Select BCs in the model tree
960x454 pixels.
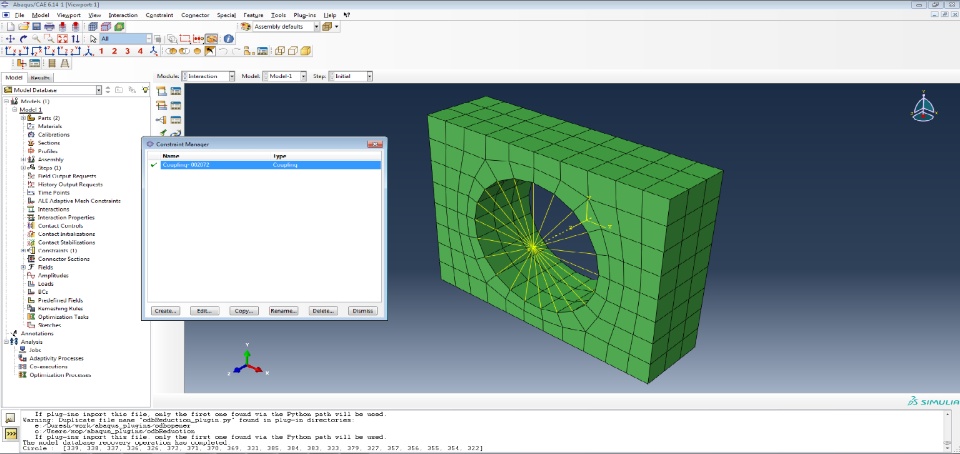point(42,292)
